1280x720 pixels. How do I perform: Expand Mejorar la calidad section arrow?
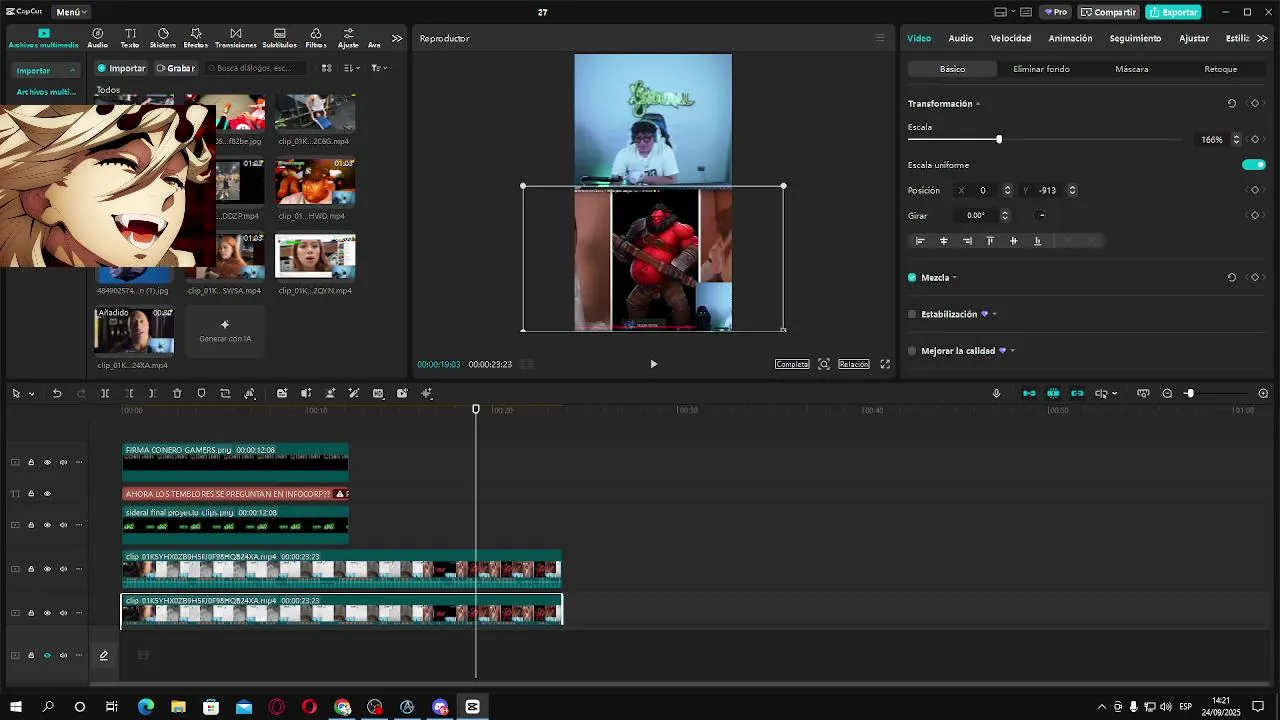point(1012,351)
